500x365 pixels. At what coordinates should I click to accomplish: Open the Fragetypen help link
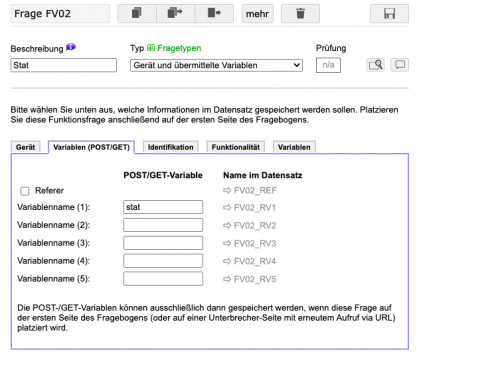coord(174,48)
